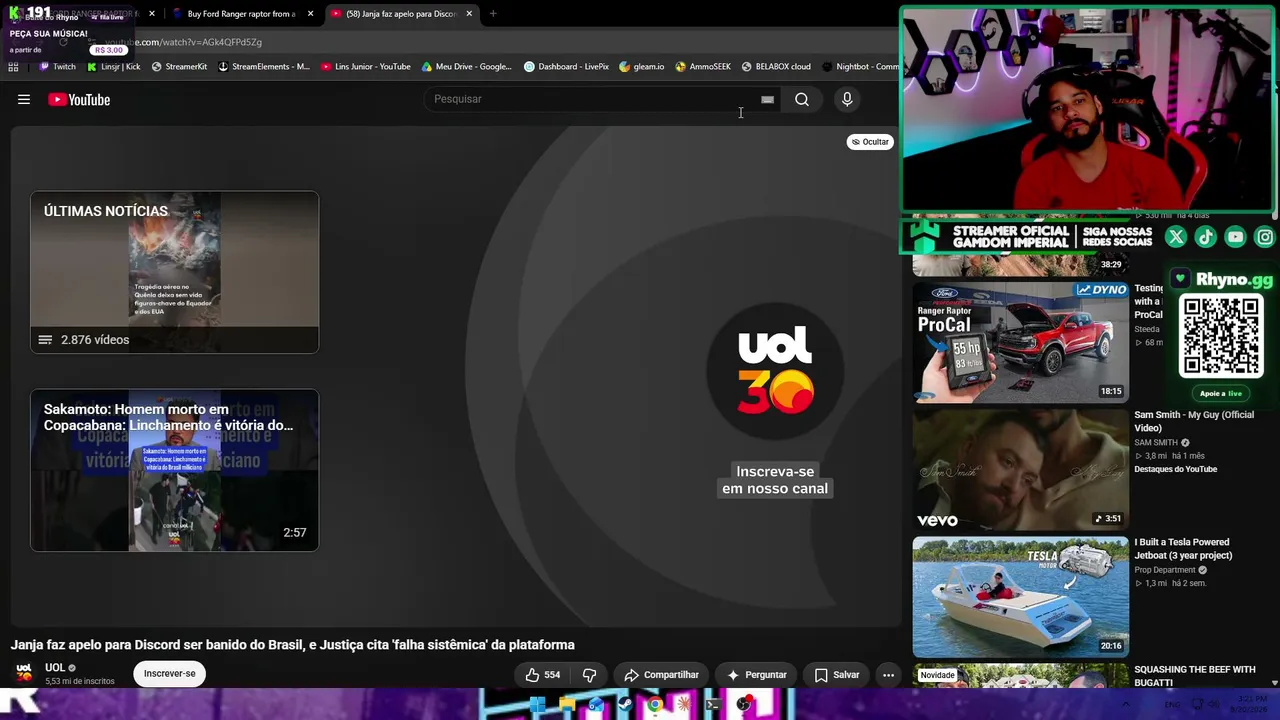Screen dimensions: 1280x720
Task: Open more actions three-dot menu
Action: click(x=888, y=675)
